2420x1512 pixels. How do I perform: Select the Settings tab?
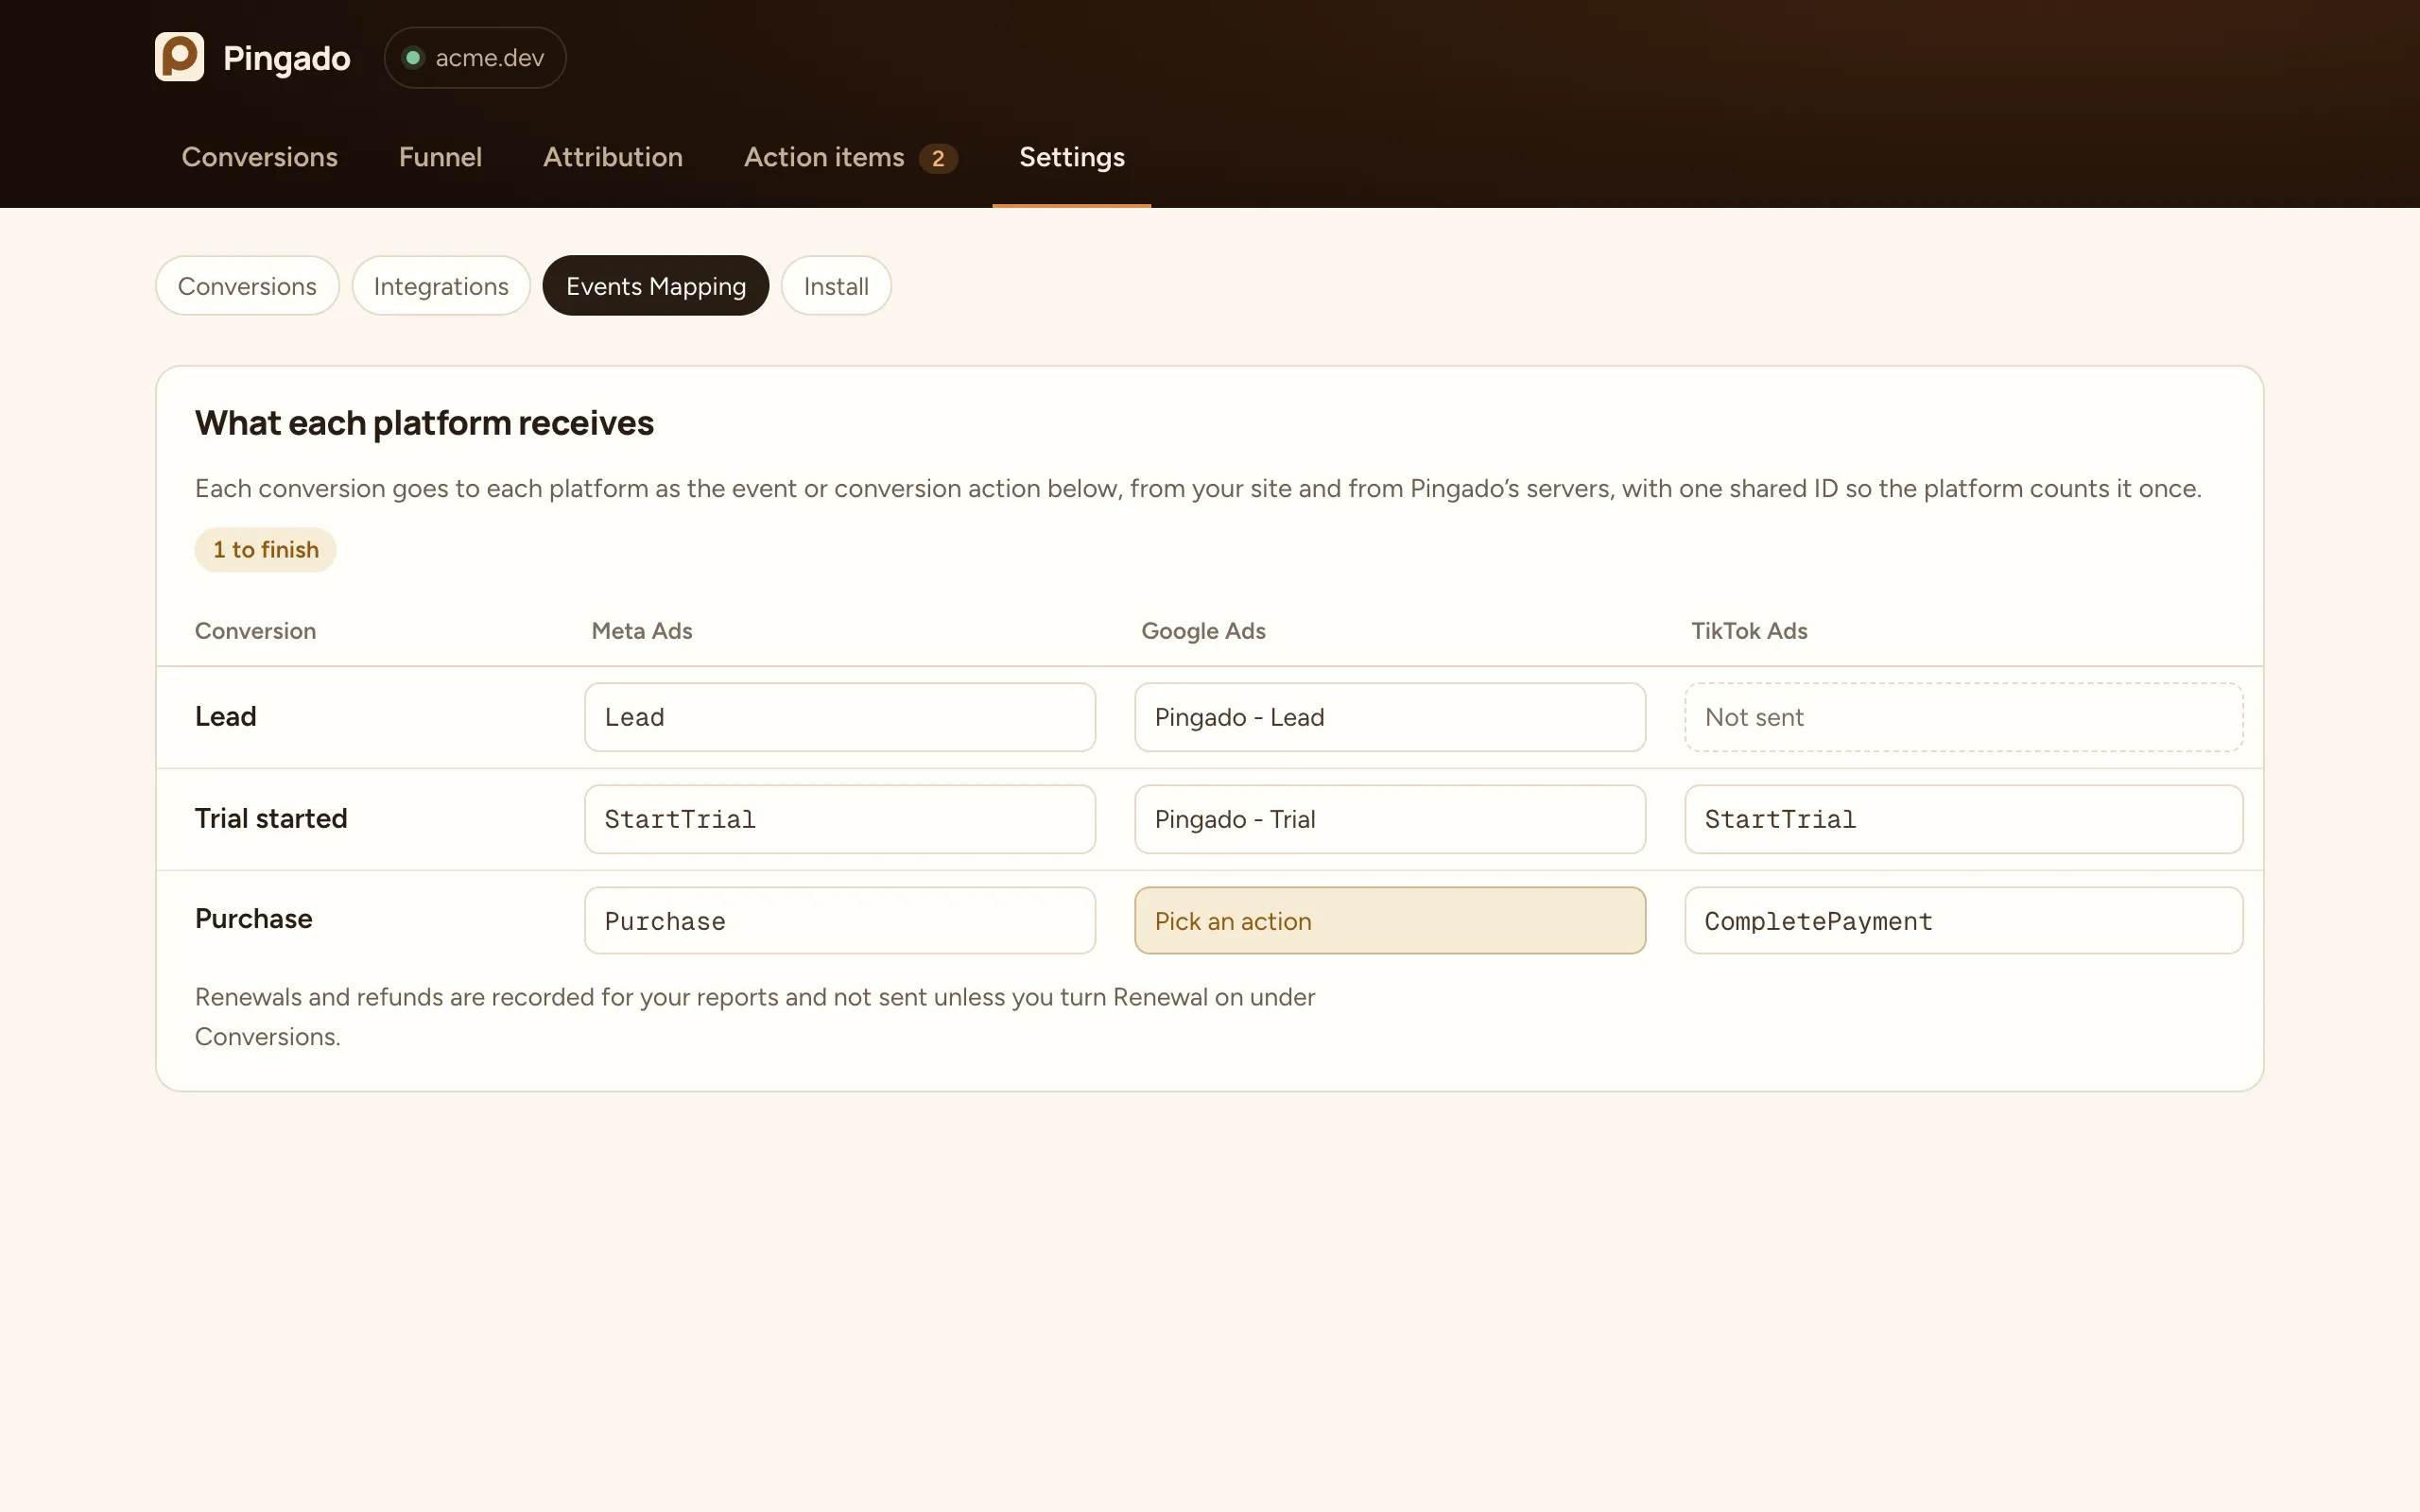(1072, 157)
